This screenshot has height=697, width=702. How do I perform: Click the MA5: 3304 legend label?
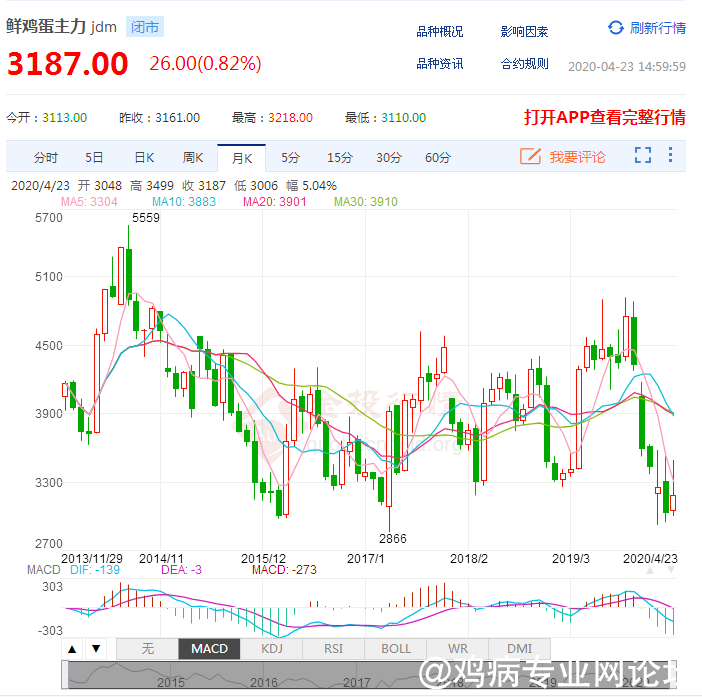(89, 202)
